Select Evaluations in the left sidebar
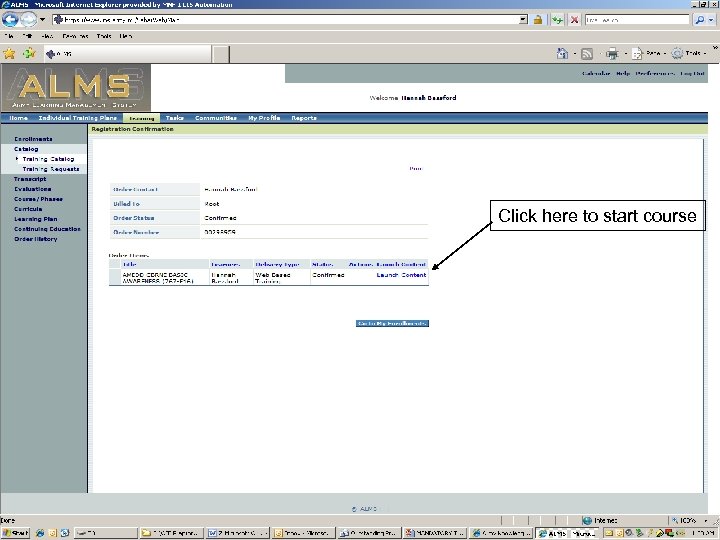 33,189
